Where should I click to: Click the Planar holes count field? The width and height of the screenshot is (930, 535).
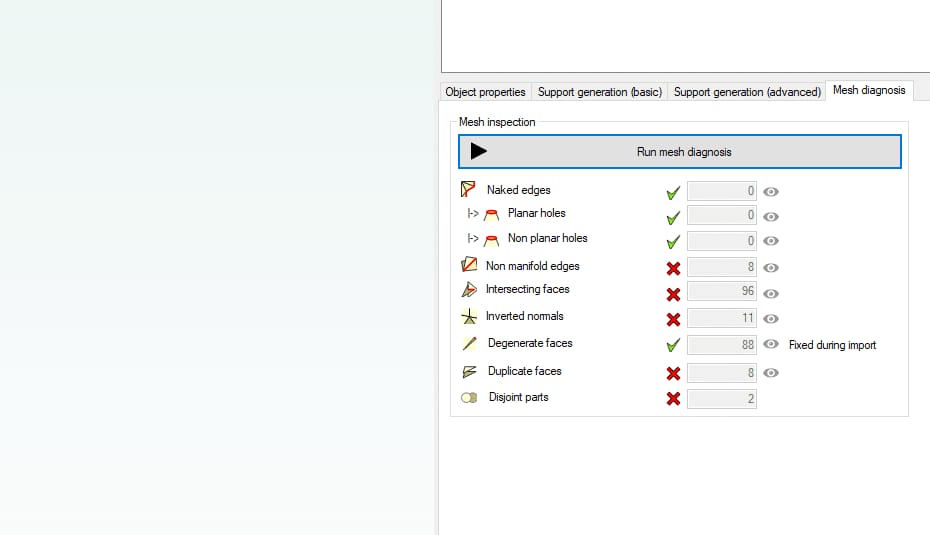[x=722, y=215]
